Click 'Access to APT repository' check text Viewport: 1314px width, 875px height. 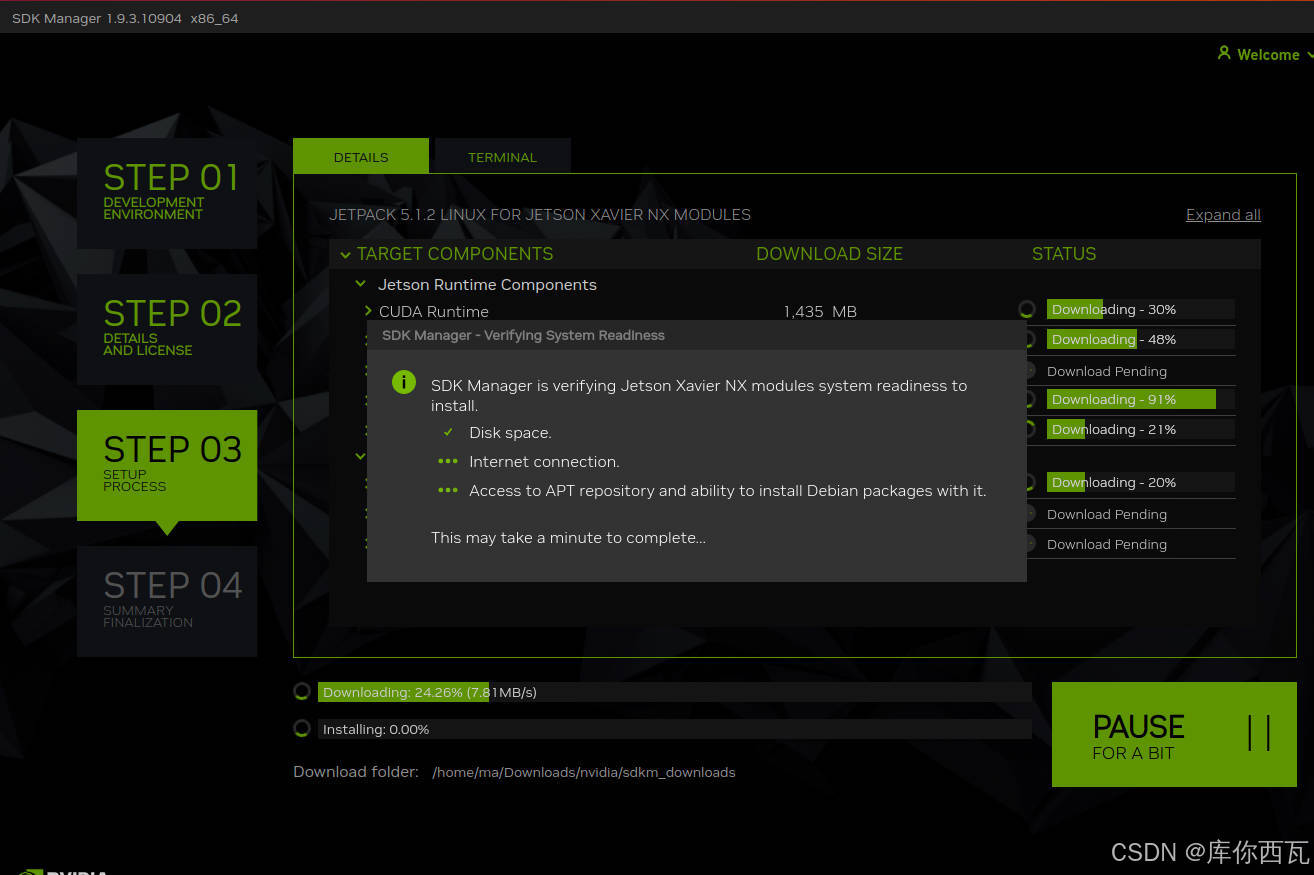tap(728, 491)
